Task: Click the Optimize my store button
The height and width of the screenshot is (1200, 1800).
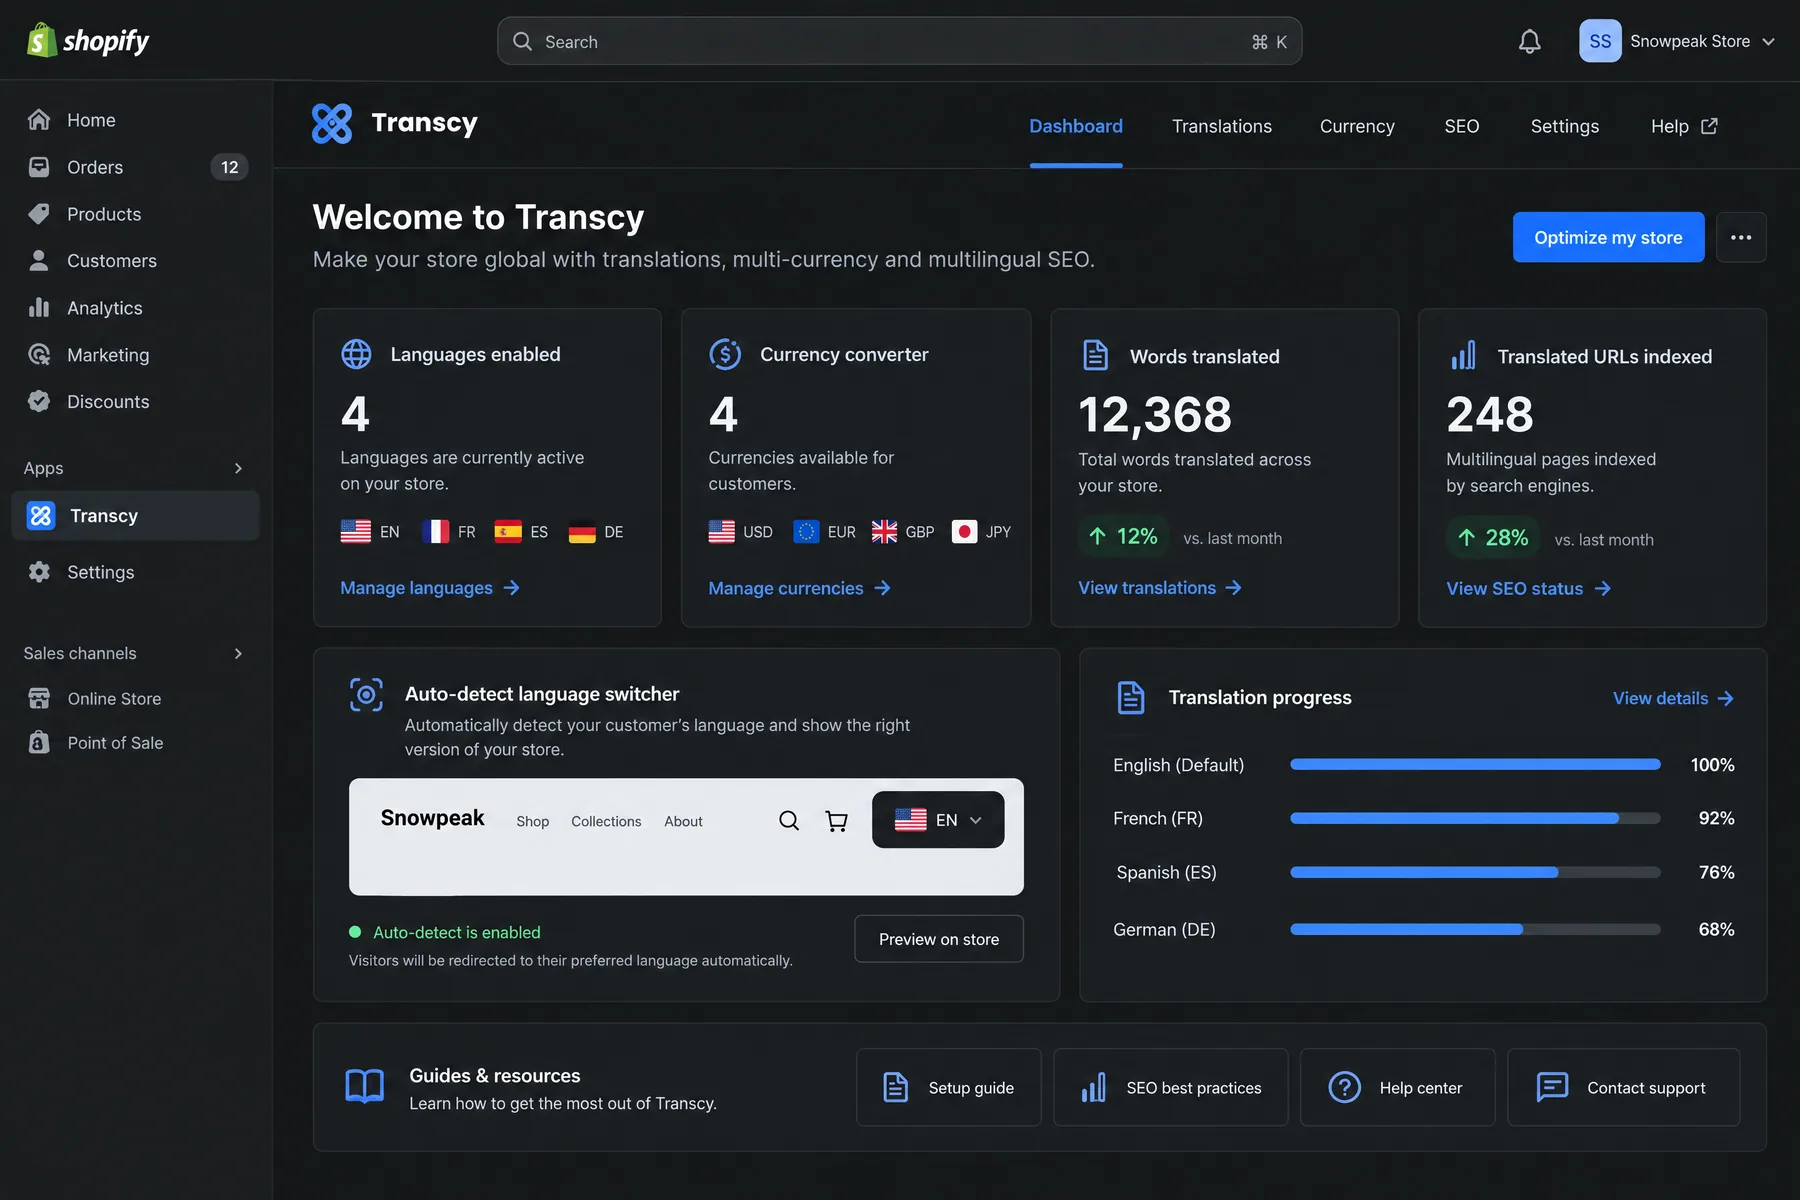Action: click(1608, 237)
